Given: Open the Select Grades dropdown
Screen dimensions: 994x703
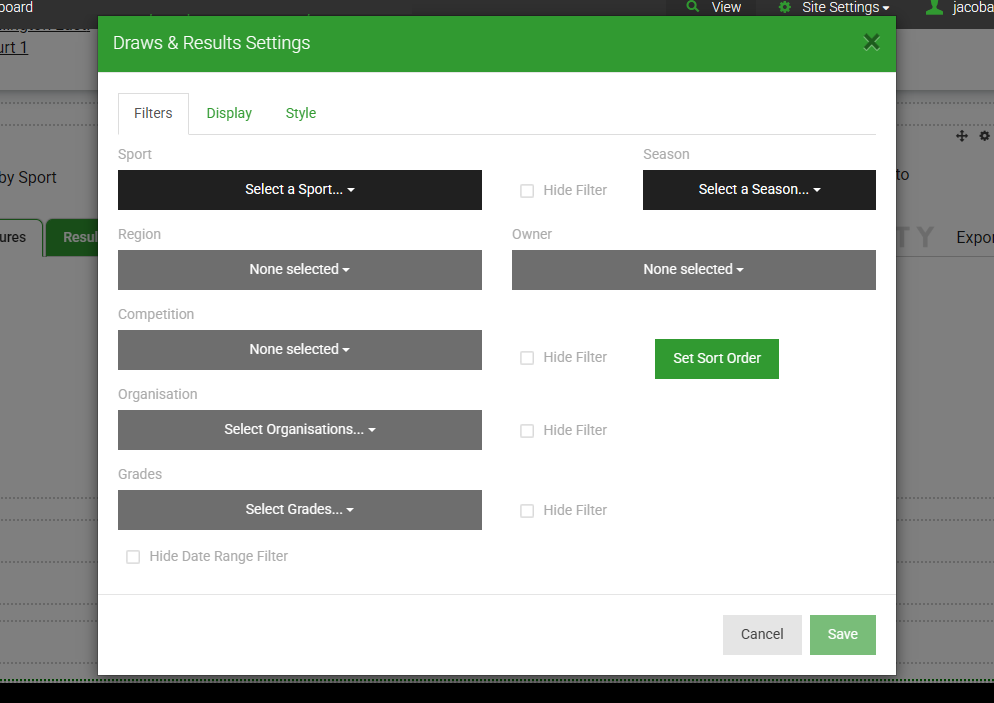Looking at the screenshot, I should [300, 510].
